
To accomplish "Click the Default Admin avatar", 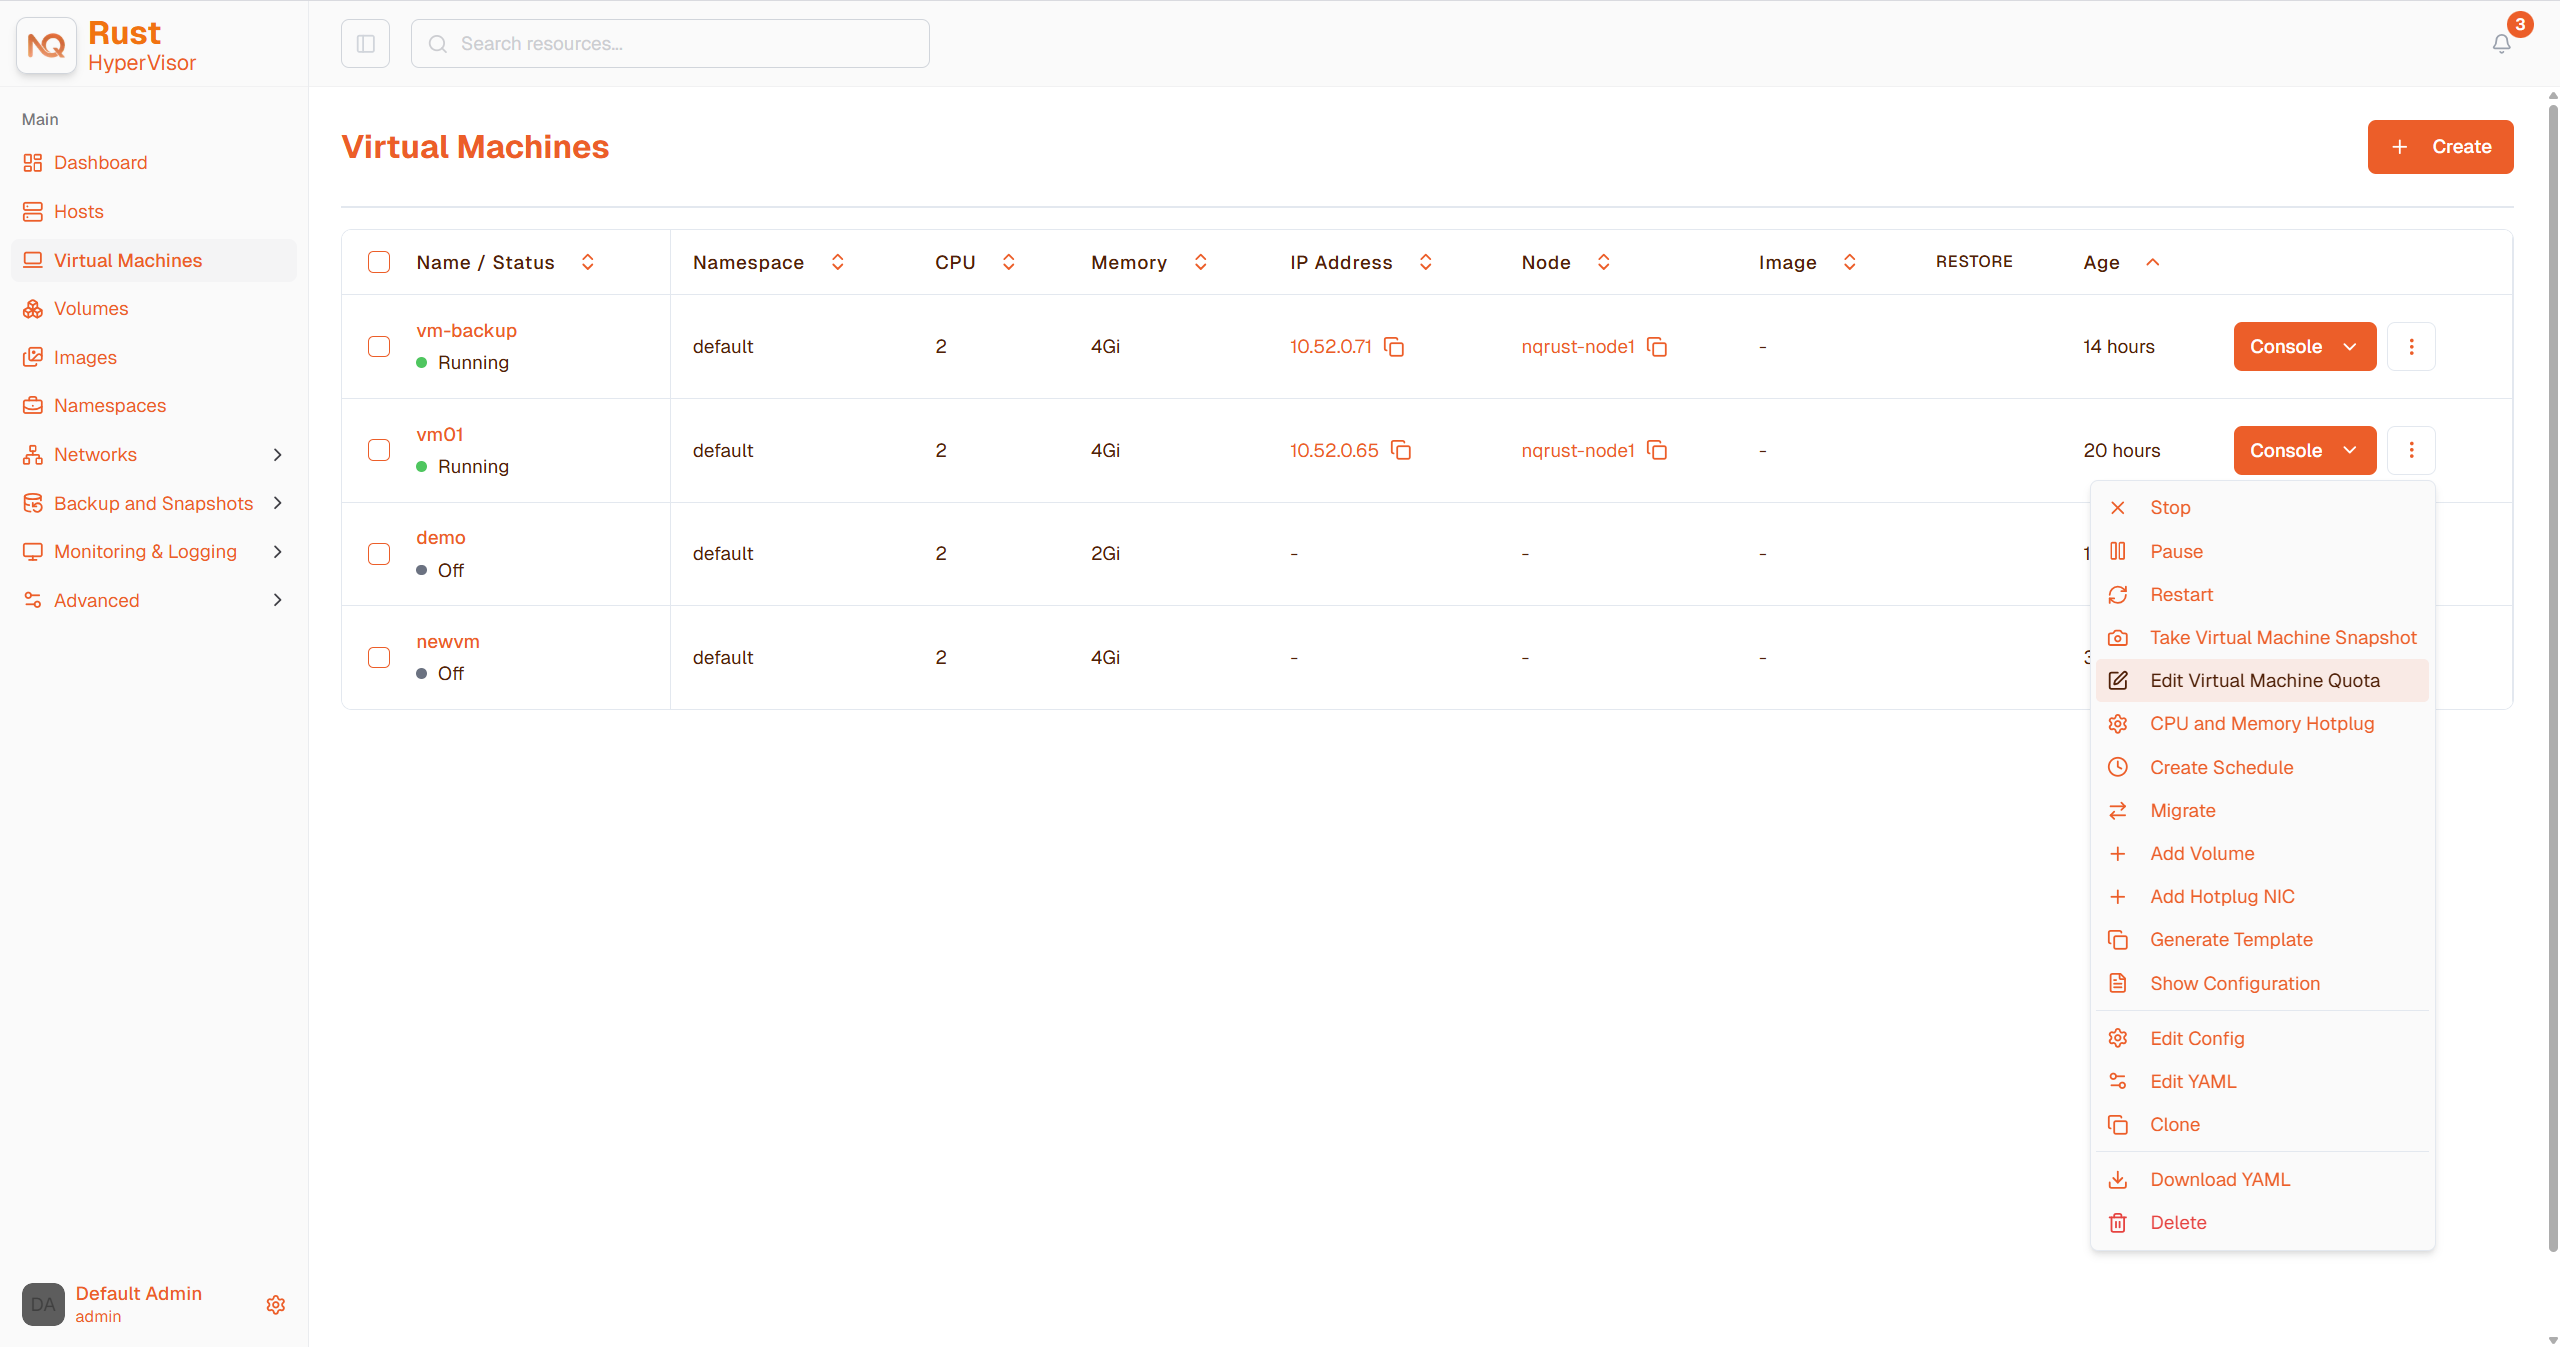I will [43, 1305].
